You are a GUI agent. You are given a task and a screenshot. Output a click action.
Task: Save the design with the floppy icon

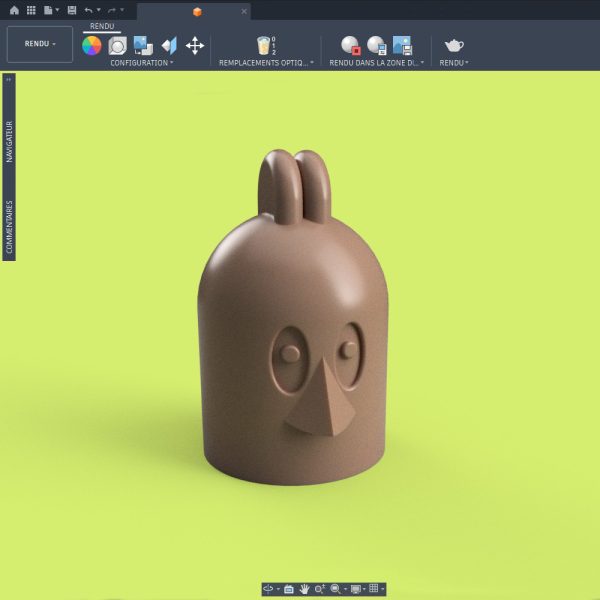click(72, 10)
